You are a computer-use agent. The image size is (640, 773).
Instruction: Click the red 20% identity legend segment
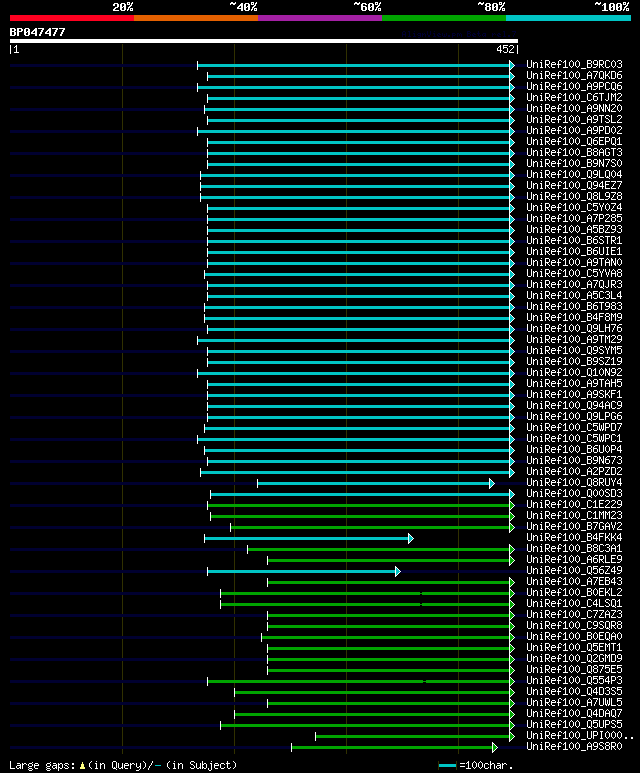[72, 18]
